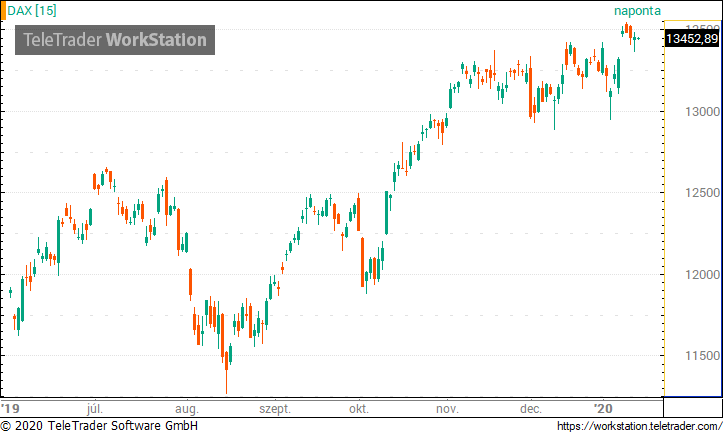Click the naponta interval label
The width and height of the screenshot is (723, 435).
(637, 11)
